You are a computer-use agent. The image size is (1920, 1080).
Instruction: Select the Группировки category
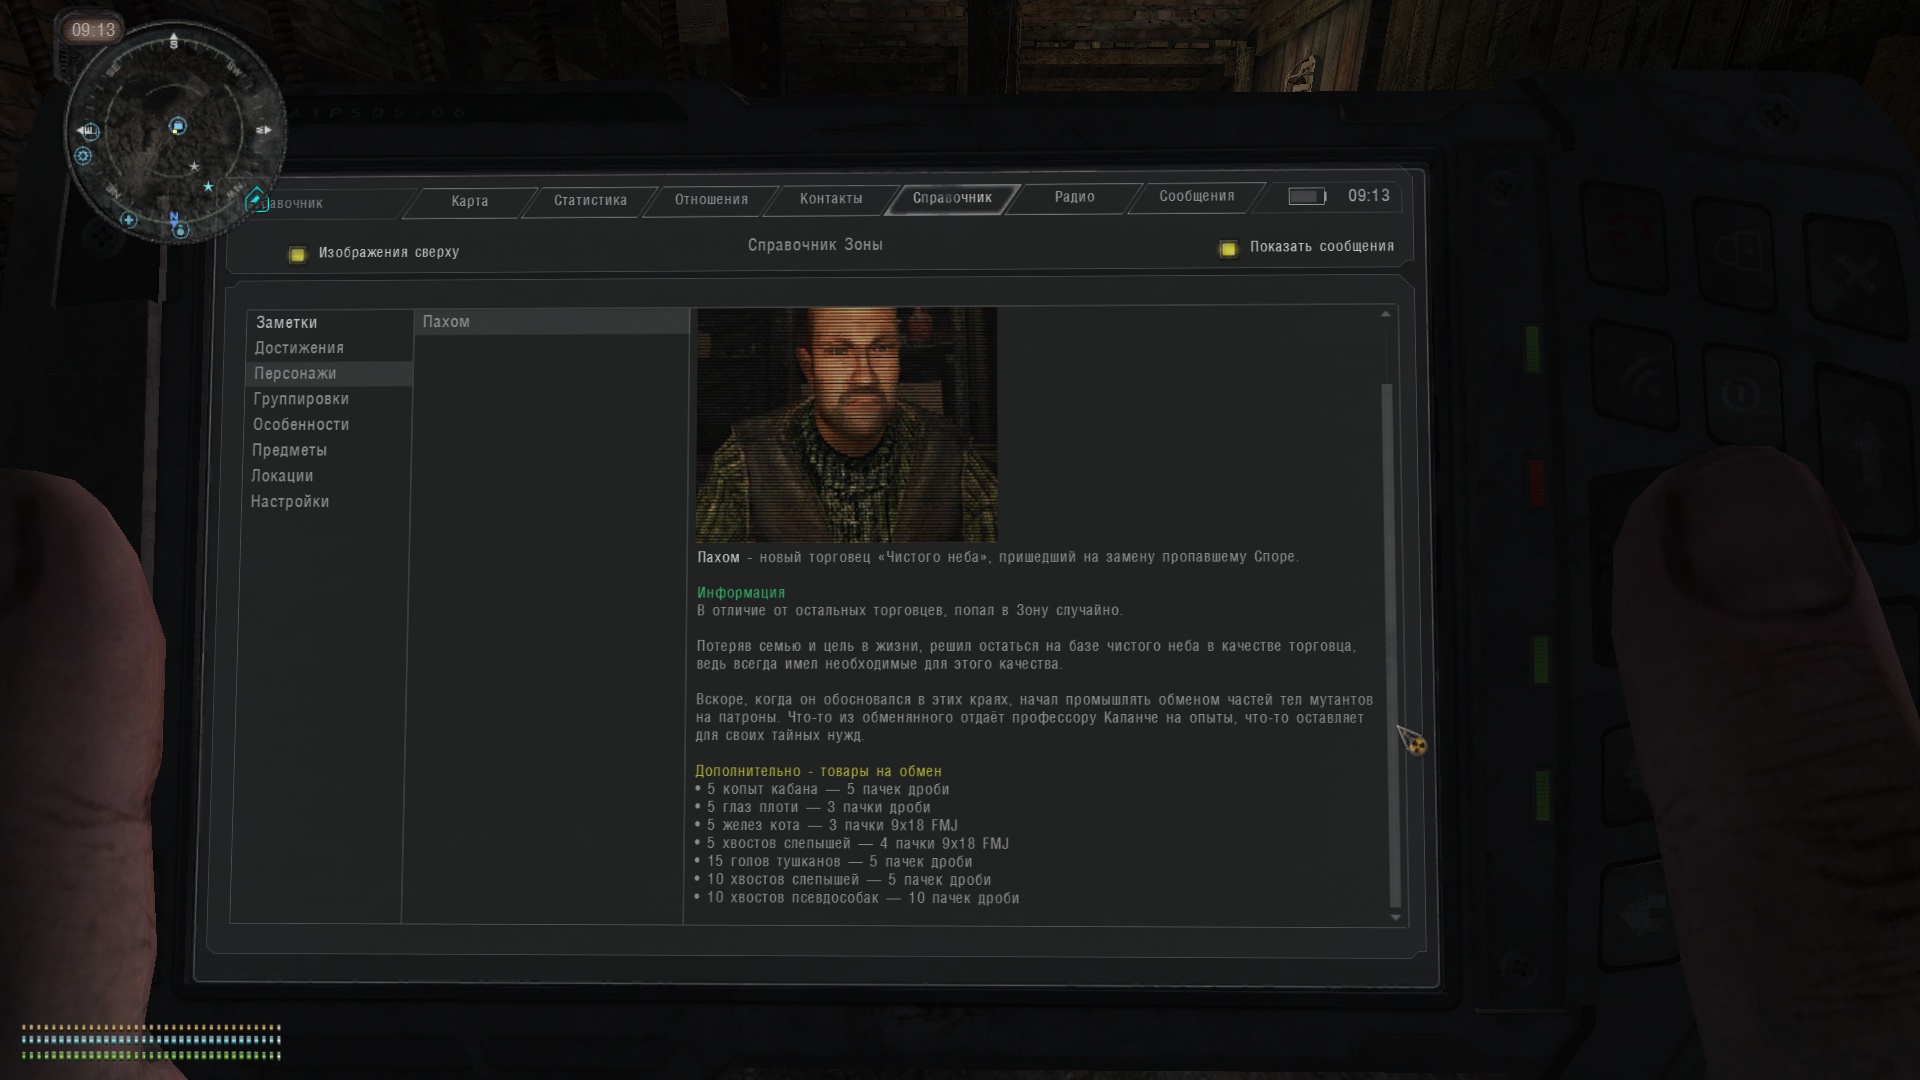click(301, 399)
